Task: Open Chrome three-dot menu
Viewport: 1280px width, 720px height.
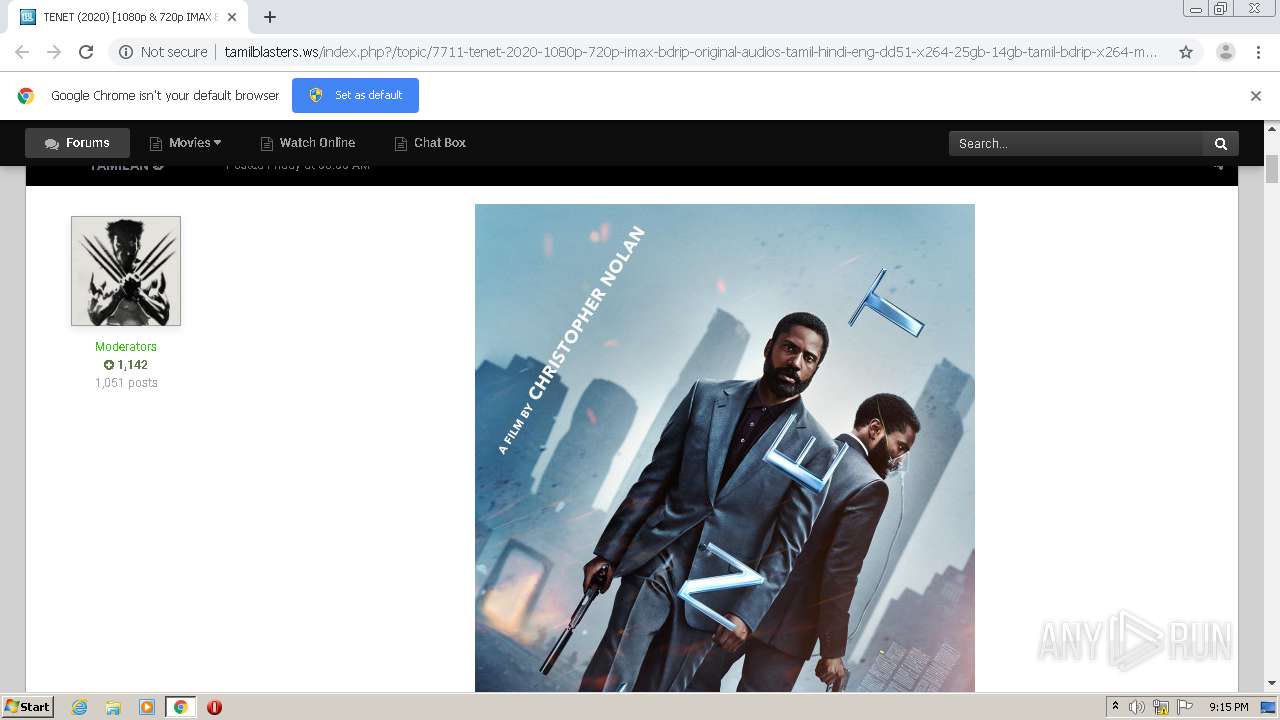Action: pyautogui.click(x=1258, y=52)
